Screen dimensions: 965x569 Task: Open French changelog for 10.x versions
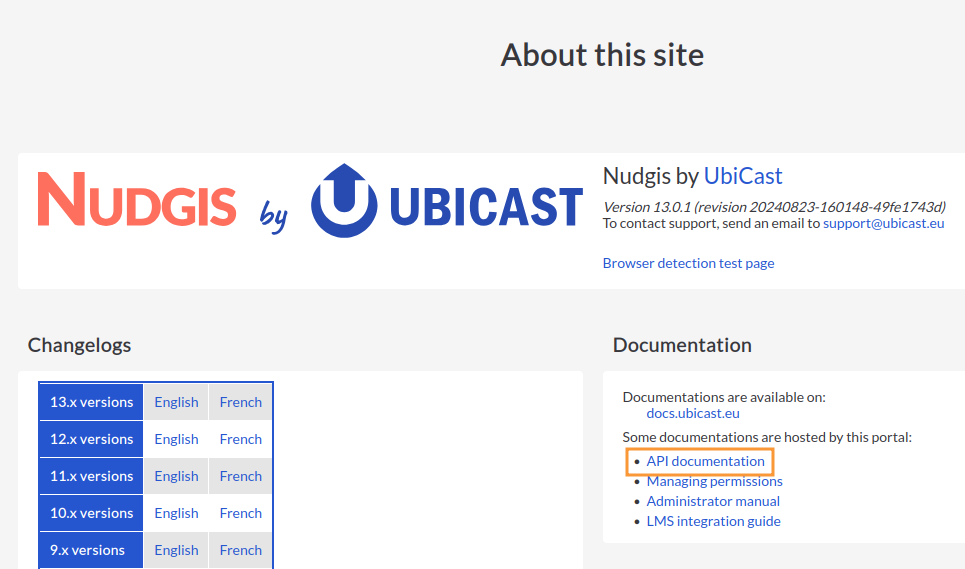[241, 513]
